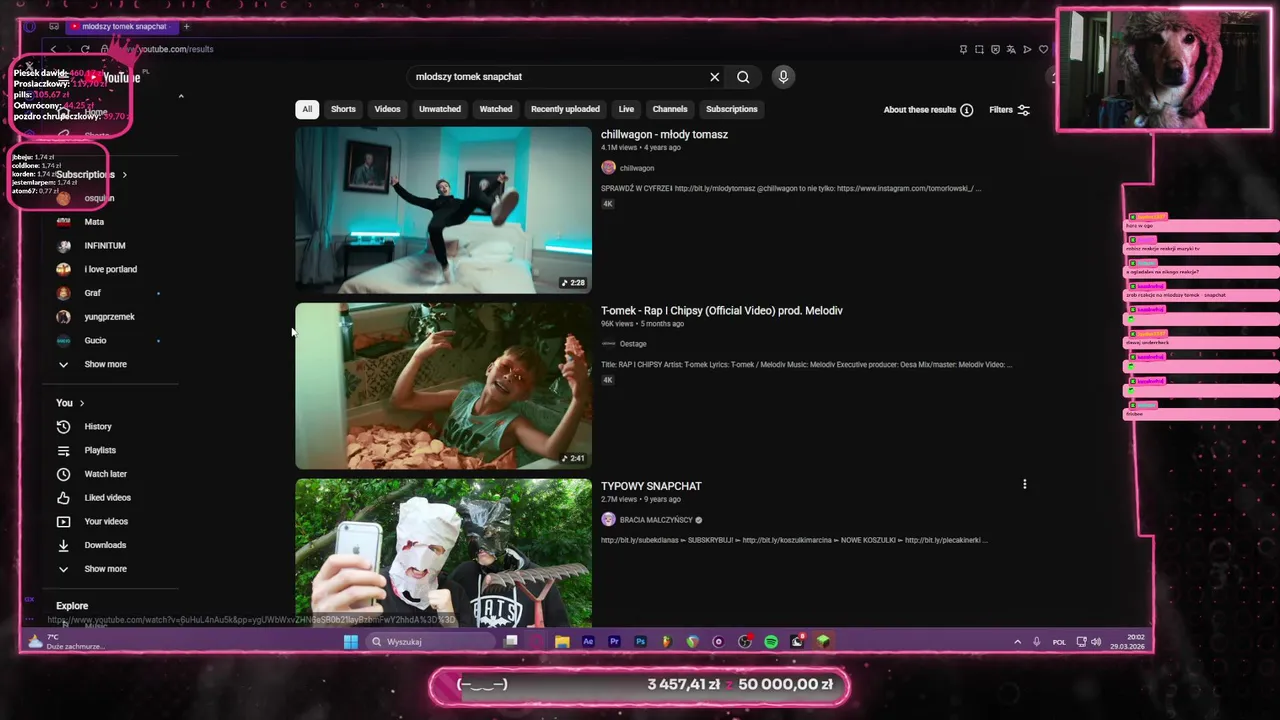Open the three-dot menu for TYPOWY SNAPCHAT

[1024, 485]
